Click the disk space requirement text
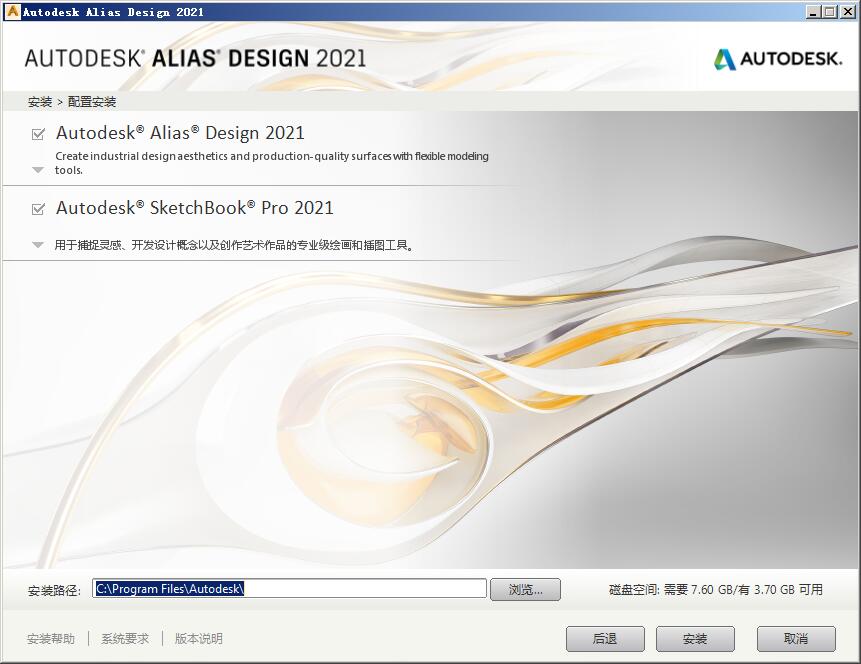861x664 pixels. (x=715, y=589)
